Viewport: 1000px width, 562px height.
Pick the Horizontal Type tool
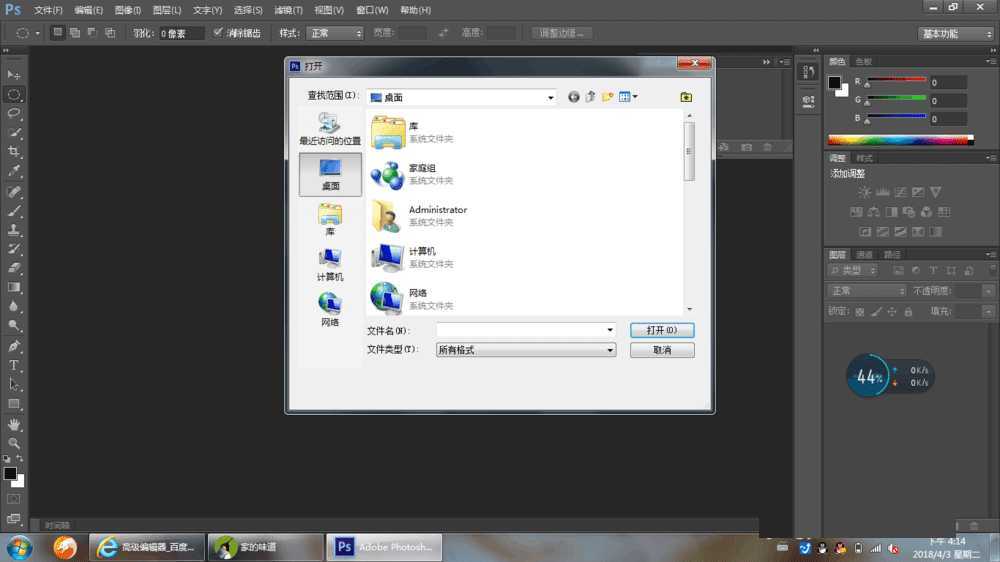click(14, 365)
